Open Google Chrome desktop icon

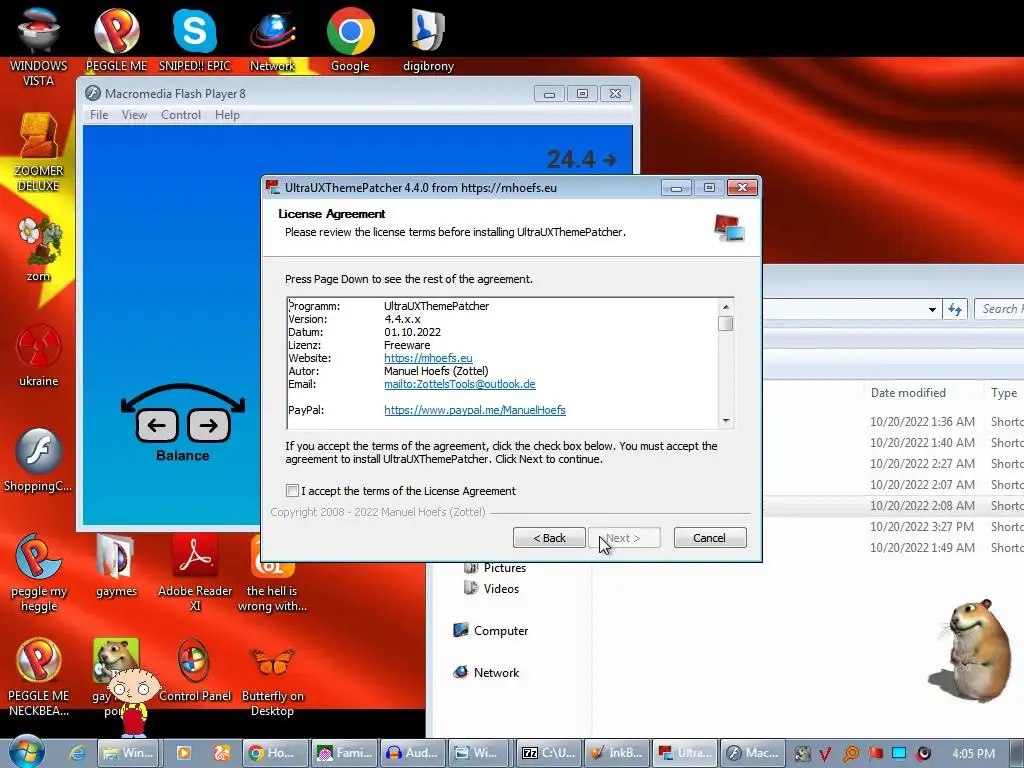click(350, 39)
